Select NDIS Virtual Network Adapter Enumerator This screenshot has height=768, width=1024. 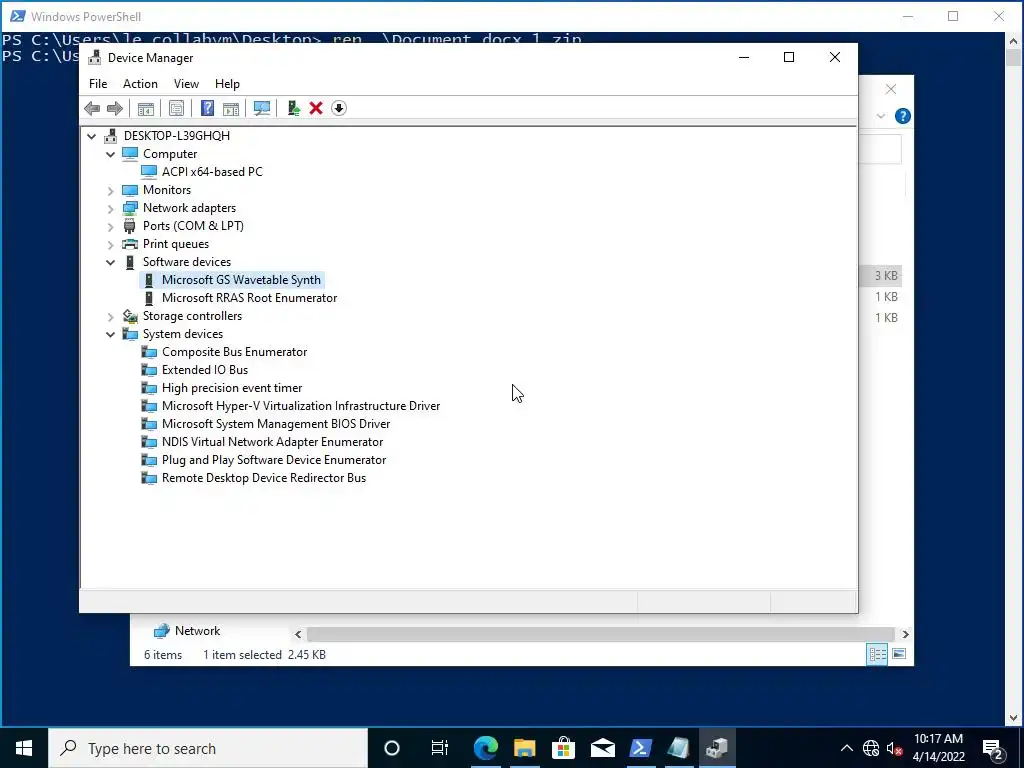coord(272,442)
